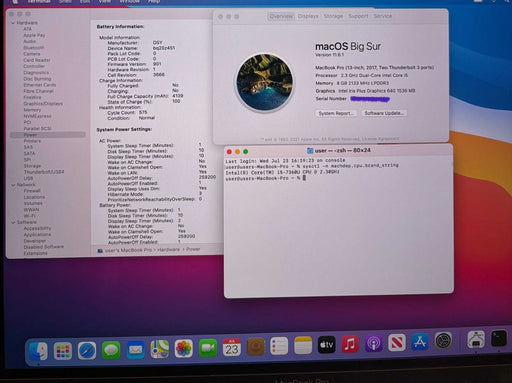Image resolution: width=512 pixels, height=383 pixels.
Task: Select Thunderbolt/USB4 in hardware list
Action: [x=44, y=172]
